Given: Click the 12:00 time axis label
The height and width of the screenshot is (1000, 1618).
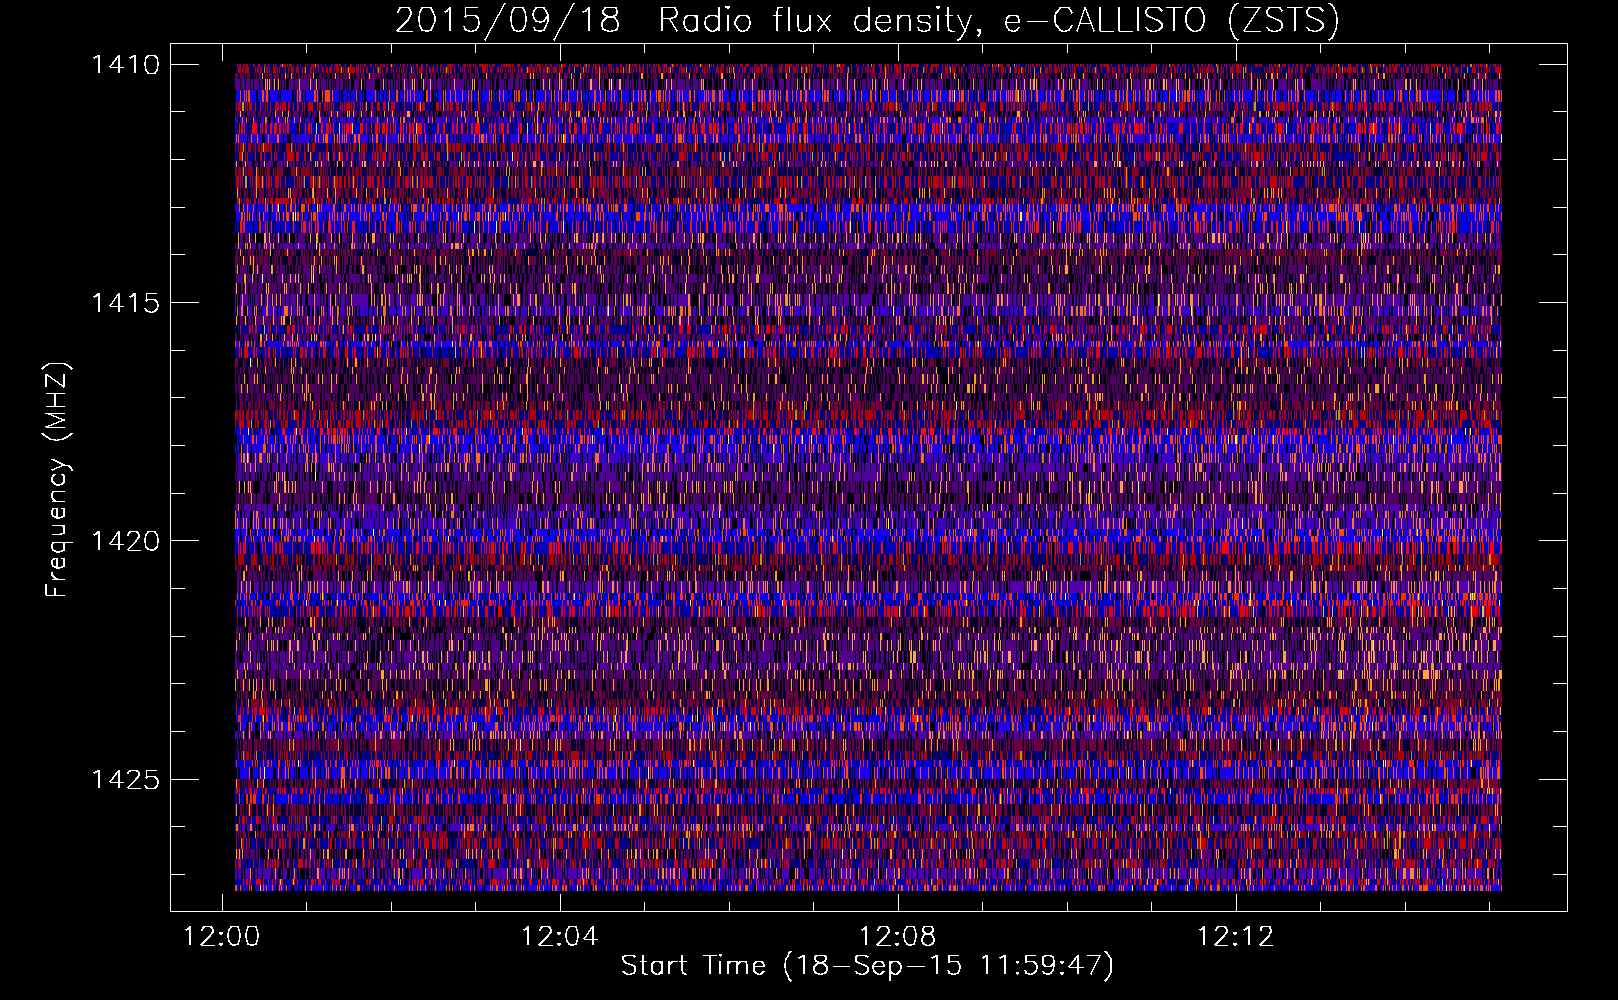Looking at the screenshot, I should pyautogui.click(x=222, y=936).
